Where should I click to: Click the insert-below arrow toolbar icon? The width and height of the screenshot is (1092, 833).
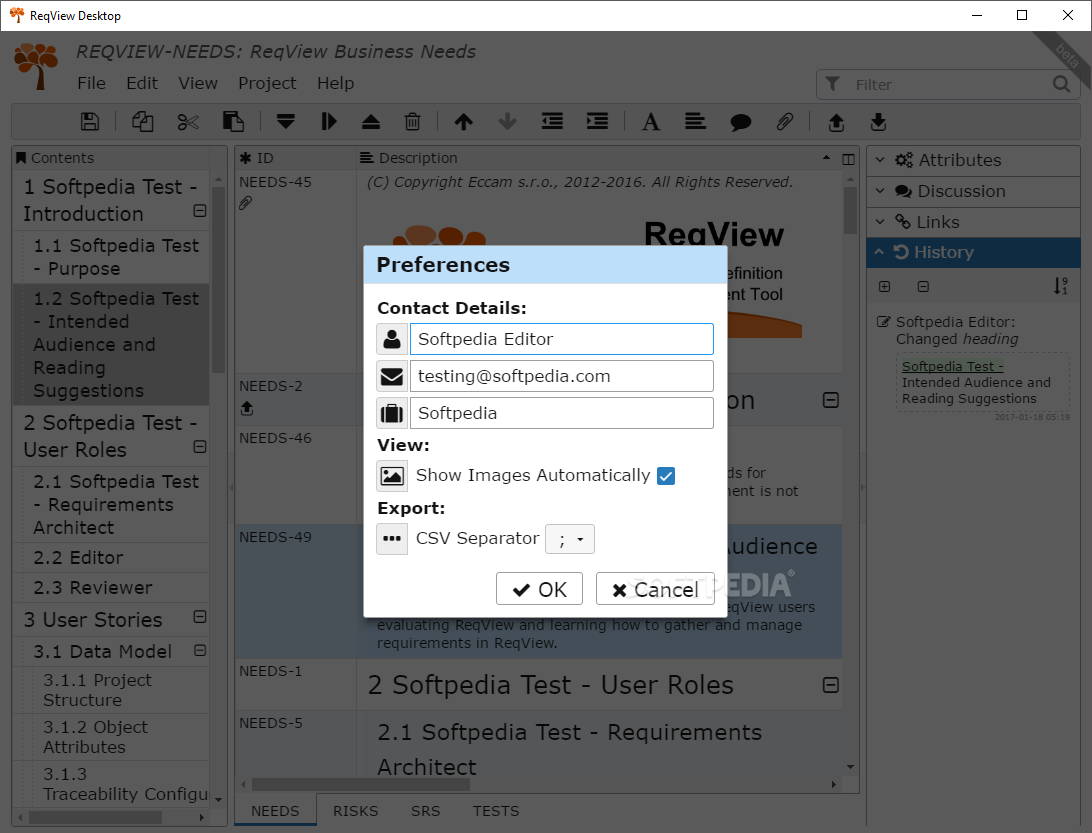[x=286, y=122]
